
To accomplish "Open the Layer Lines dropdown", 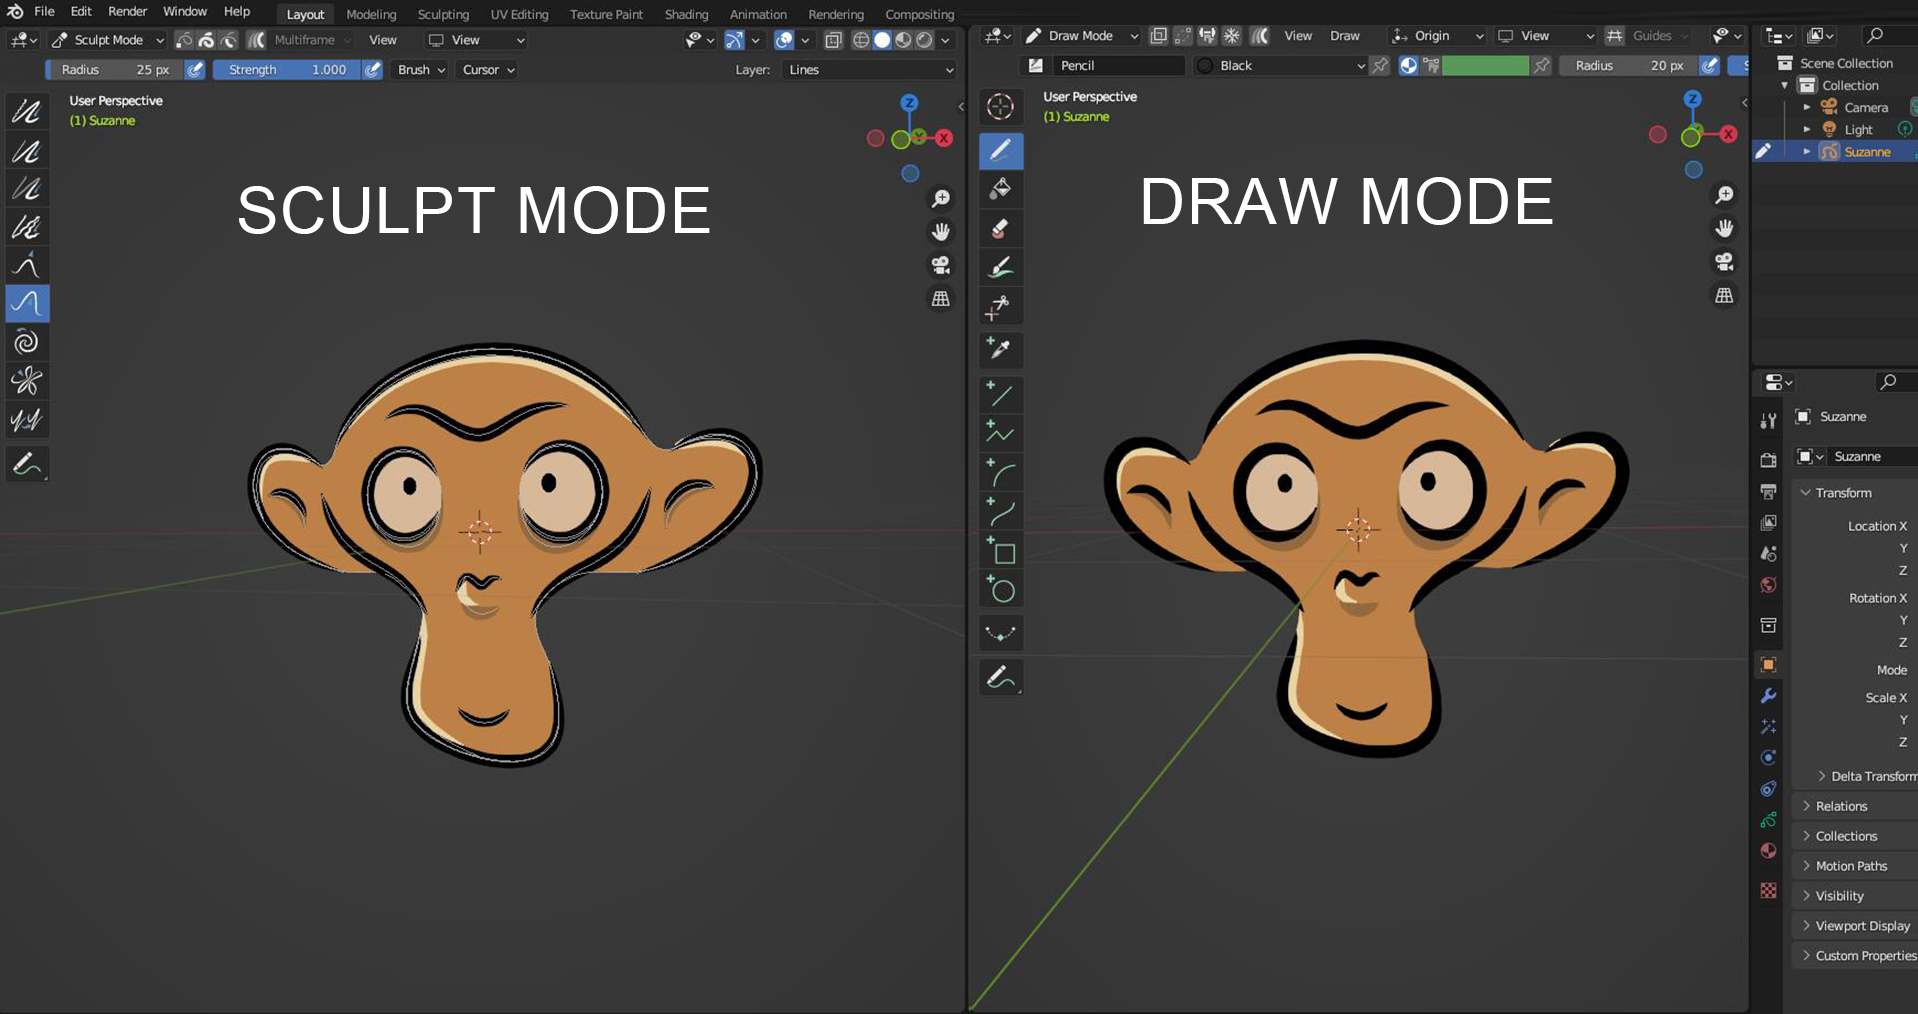I will [868, 70].
